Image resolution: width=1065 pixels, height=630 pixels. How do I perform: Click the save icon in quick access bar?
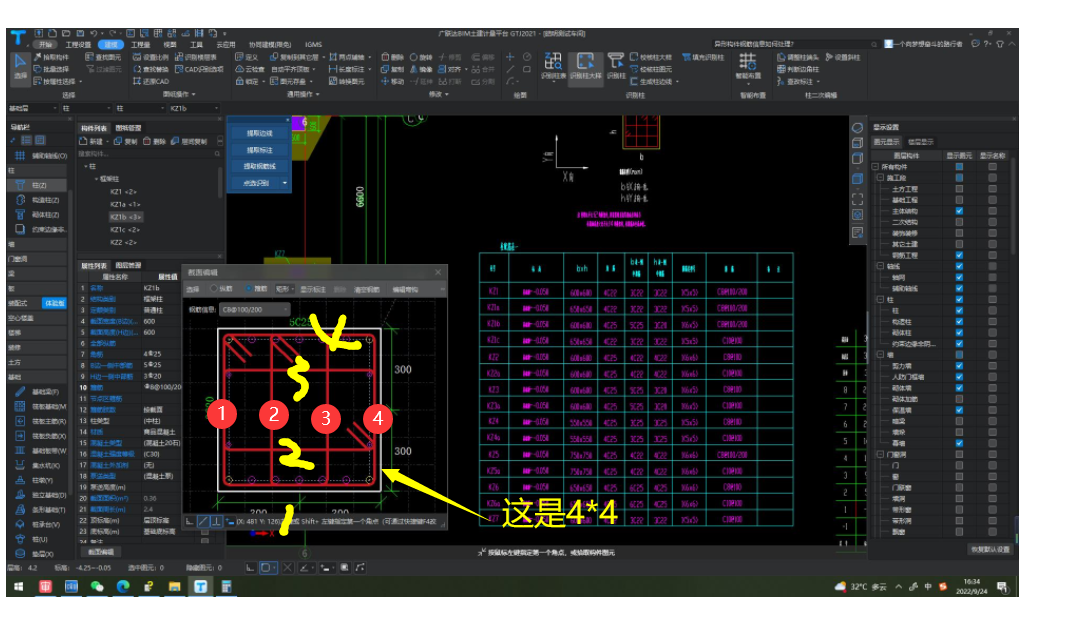pyautogui.click(x=80, y=33)
